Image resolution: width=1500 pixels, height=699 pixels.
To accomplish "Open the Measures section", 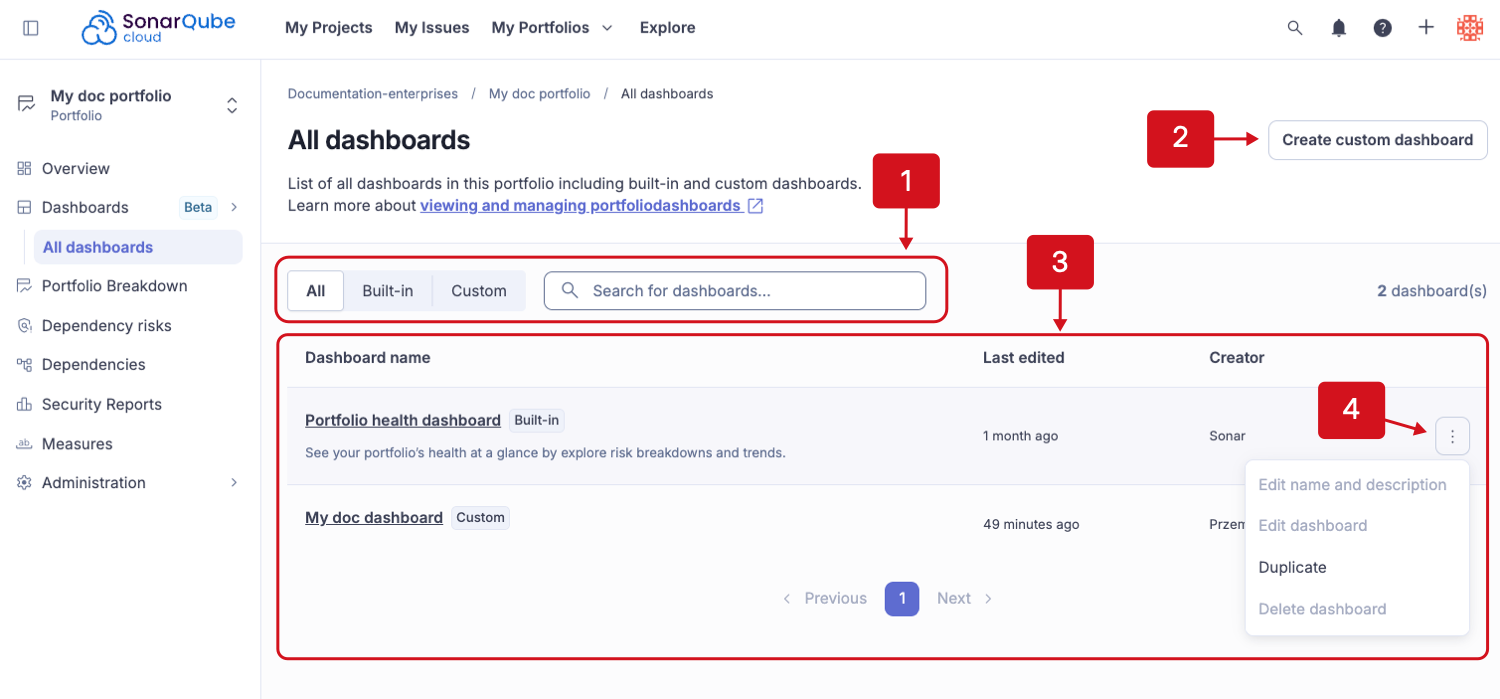I will tap(77, 443).
